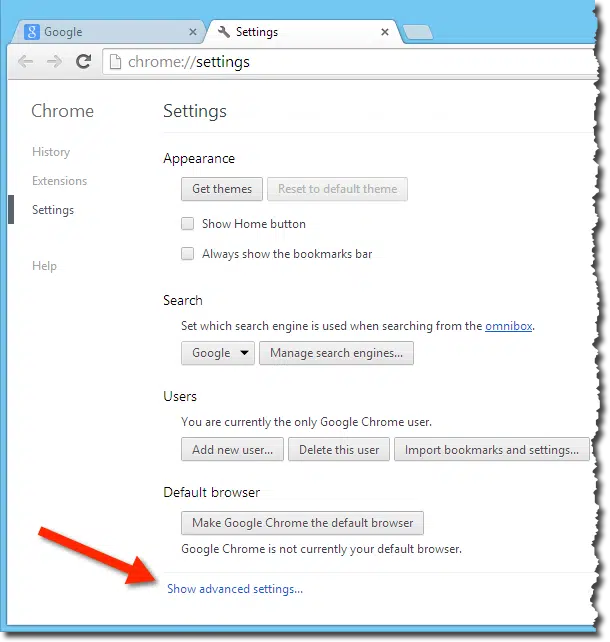Click the Appearance section heading

(x=199, y=158)
